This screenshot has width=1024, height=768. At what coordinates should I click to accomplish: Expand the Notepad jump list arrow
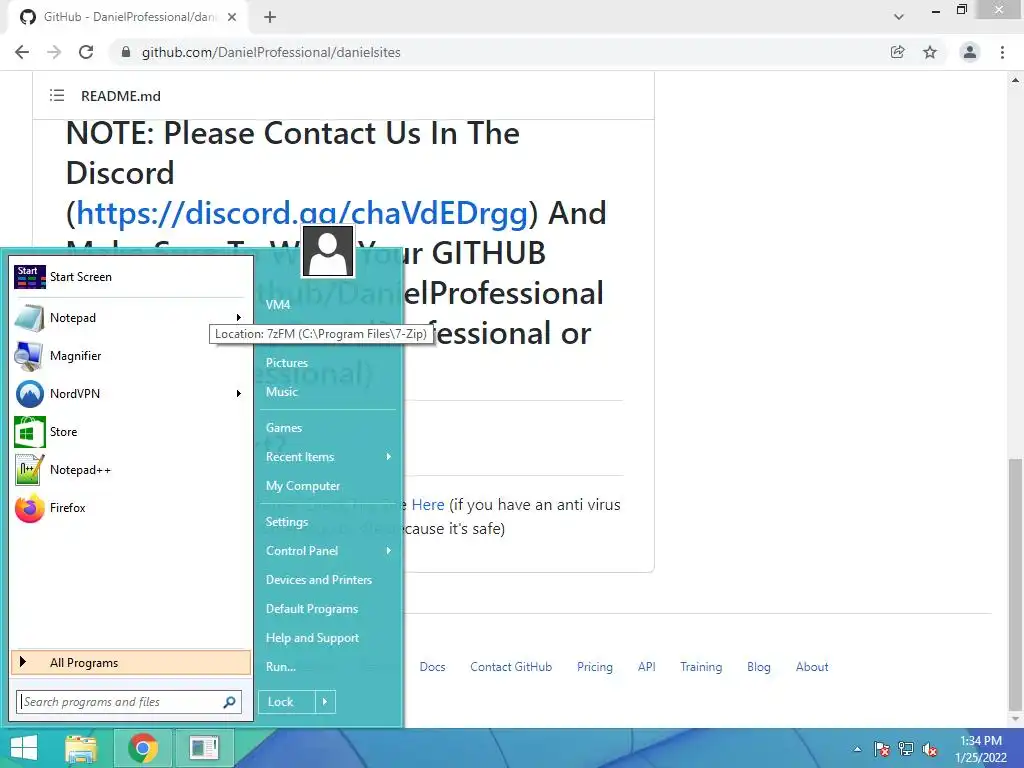(x=239, y=317)
